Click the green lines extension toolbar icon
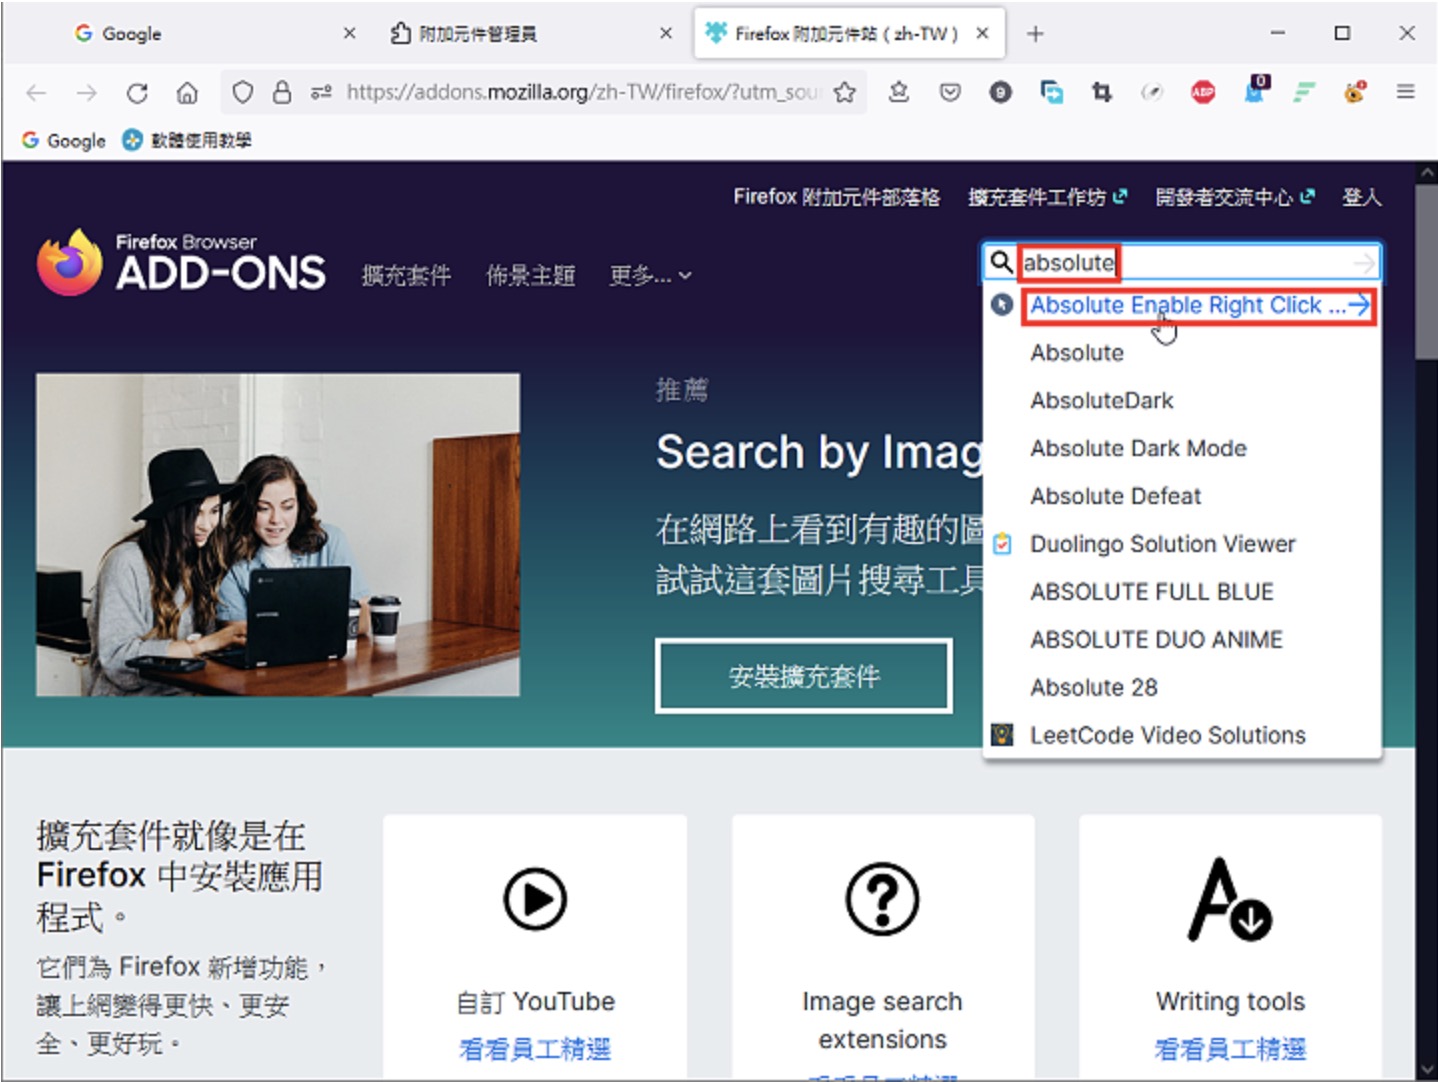The image size is (1438, 1082). point(1304,93)
